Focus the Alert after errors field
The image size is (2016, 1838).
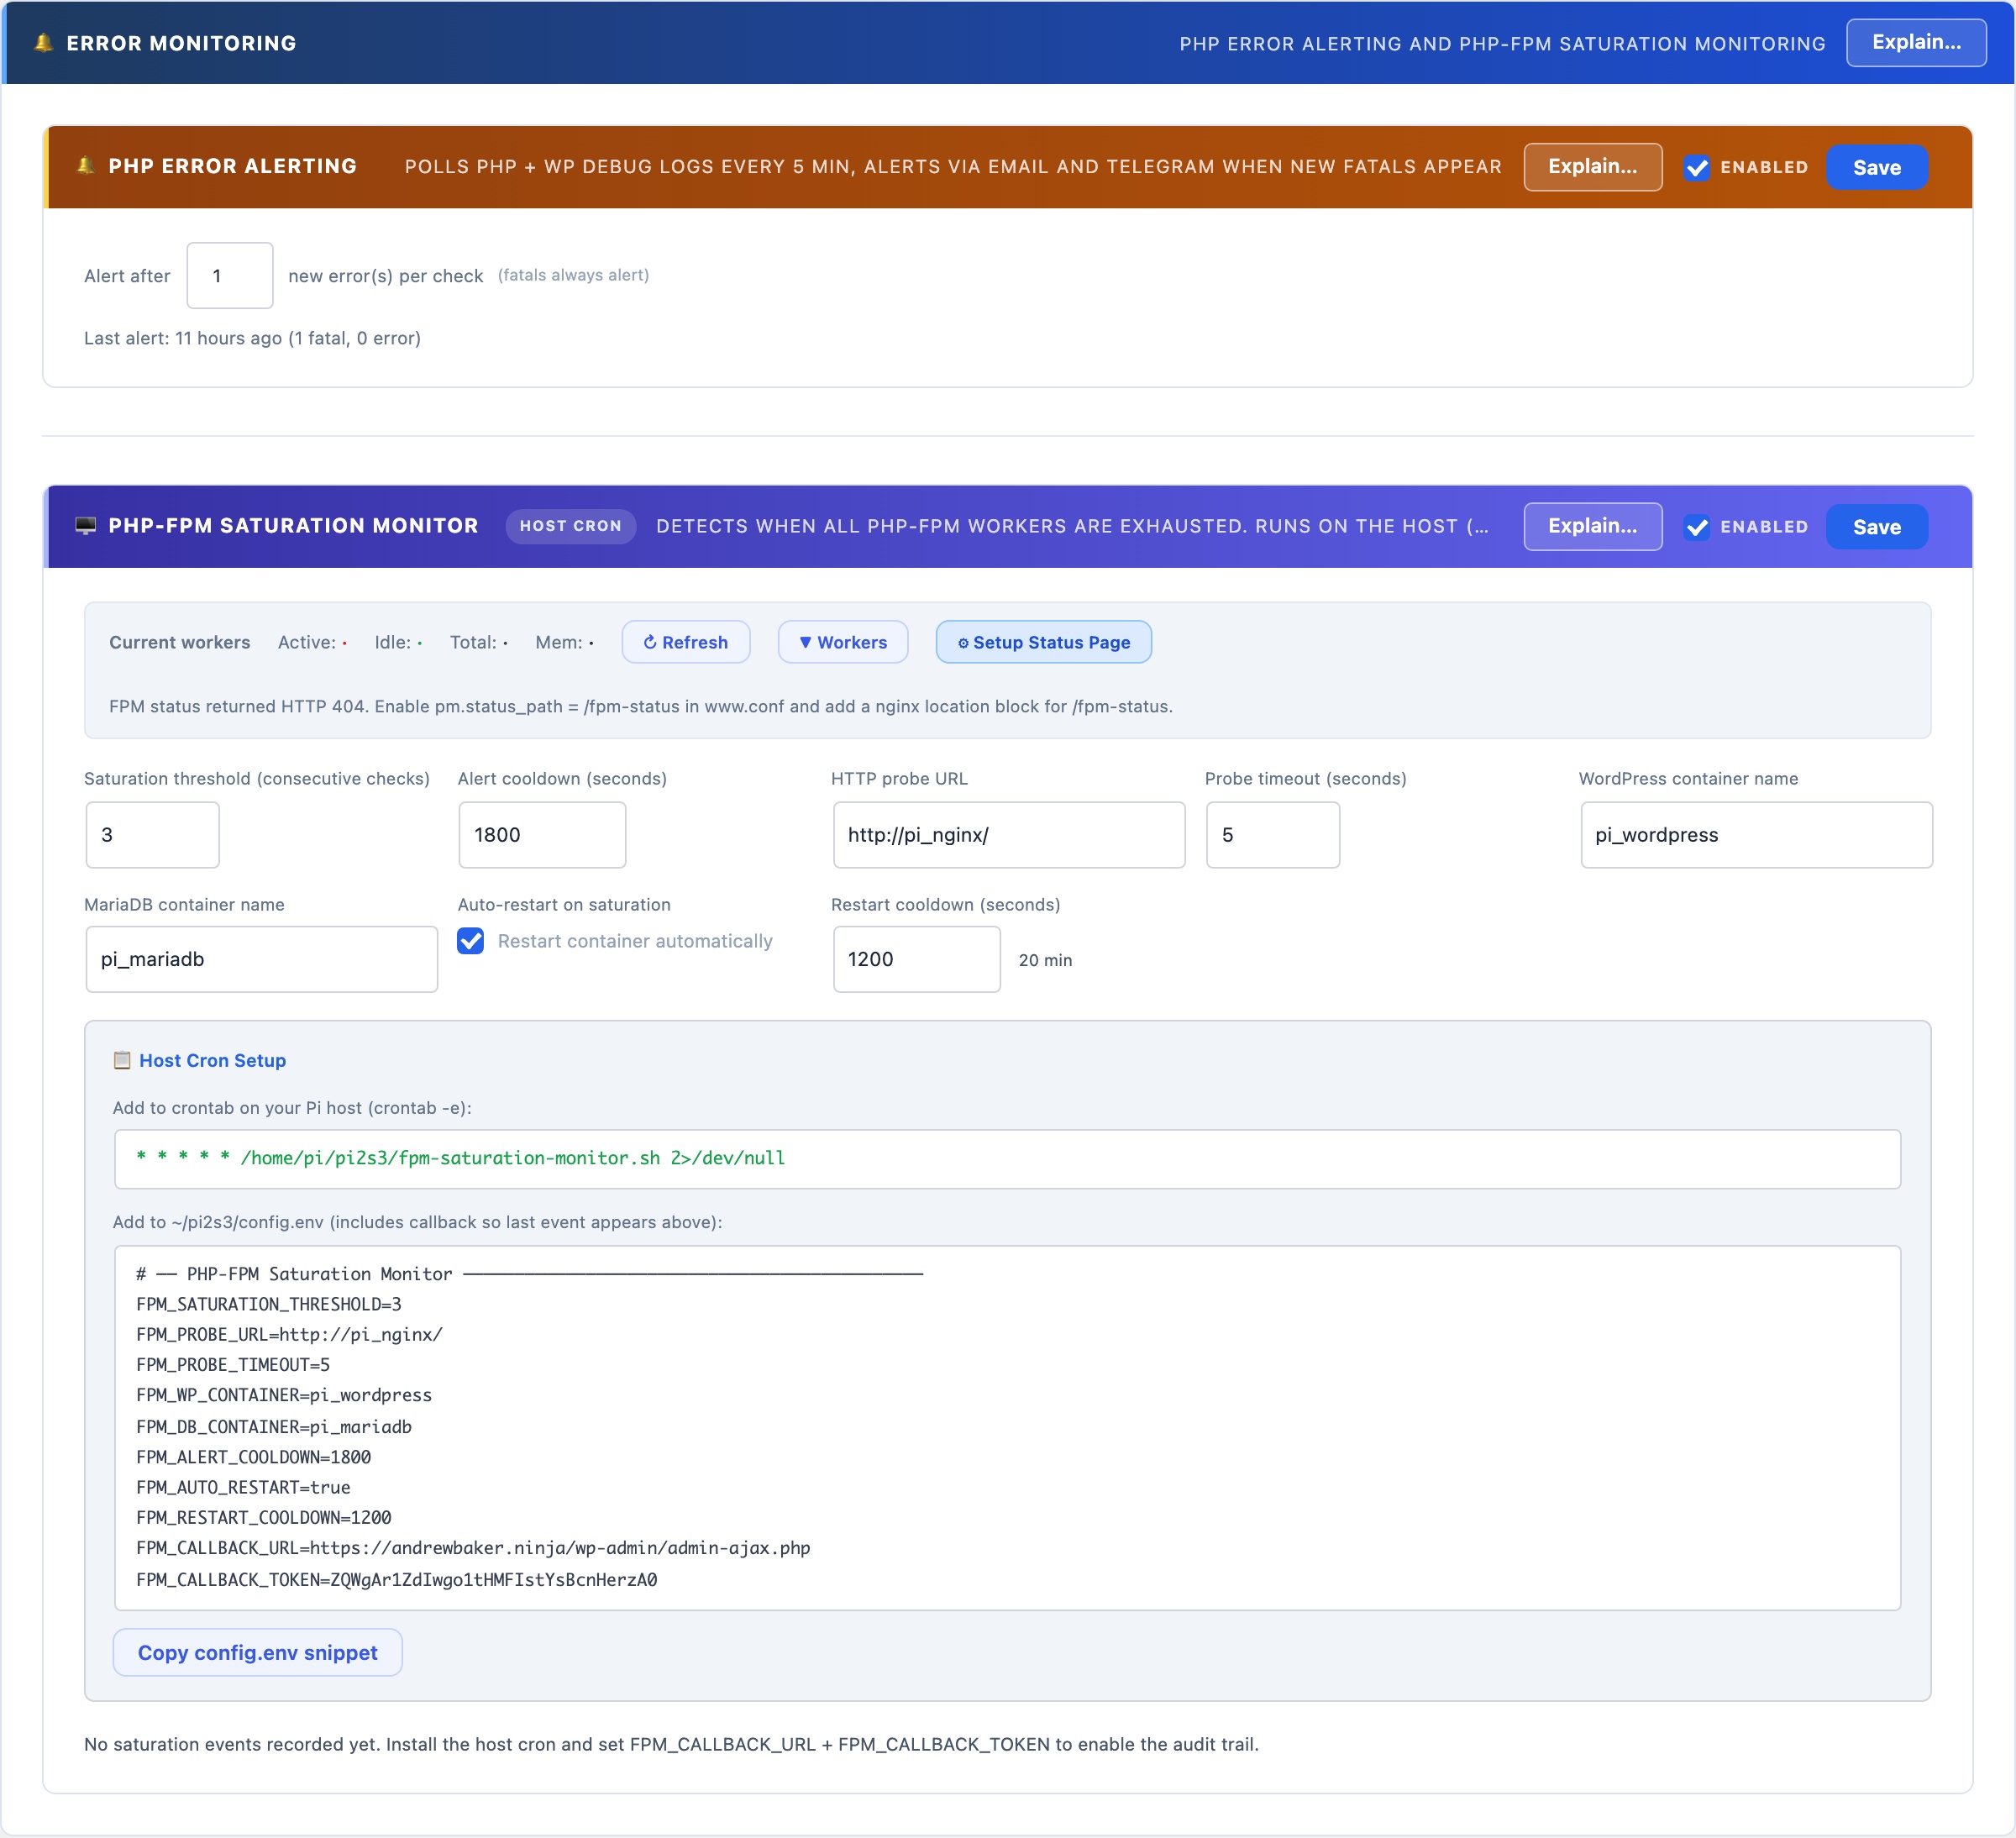tap(230, 275)
